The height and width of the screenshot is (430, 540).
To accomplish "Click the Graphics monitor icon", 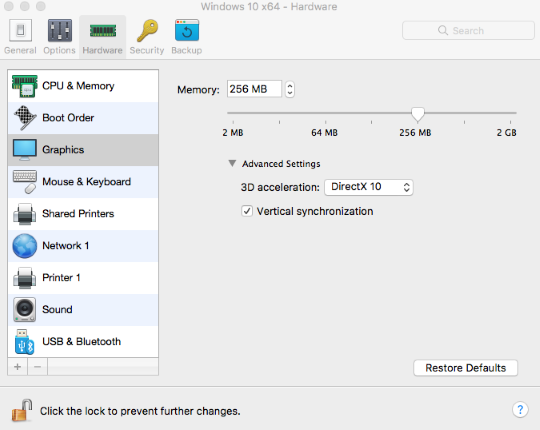I will tap(24, 150).
